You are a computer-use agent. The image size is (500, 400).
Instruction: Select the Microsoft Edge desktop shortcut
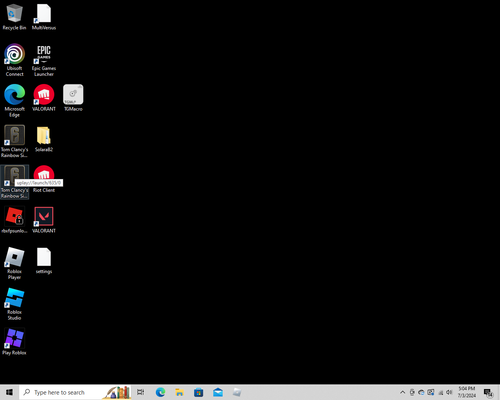point(14,101)
